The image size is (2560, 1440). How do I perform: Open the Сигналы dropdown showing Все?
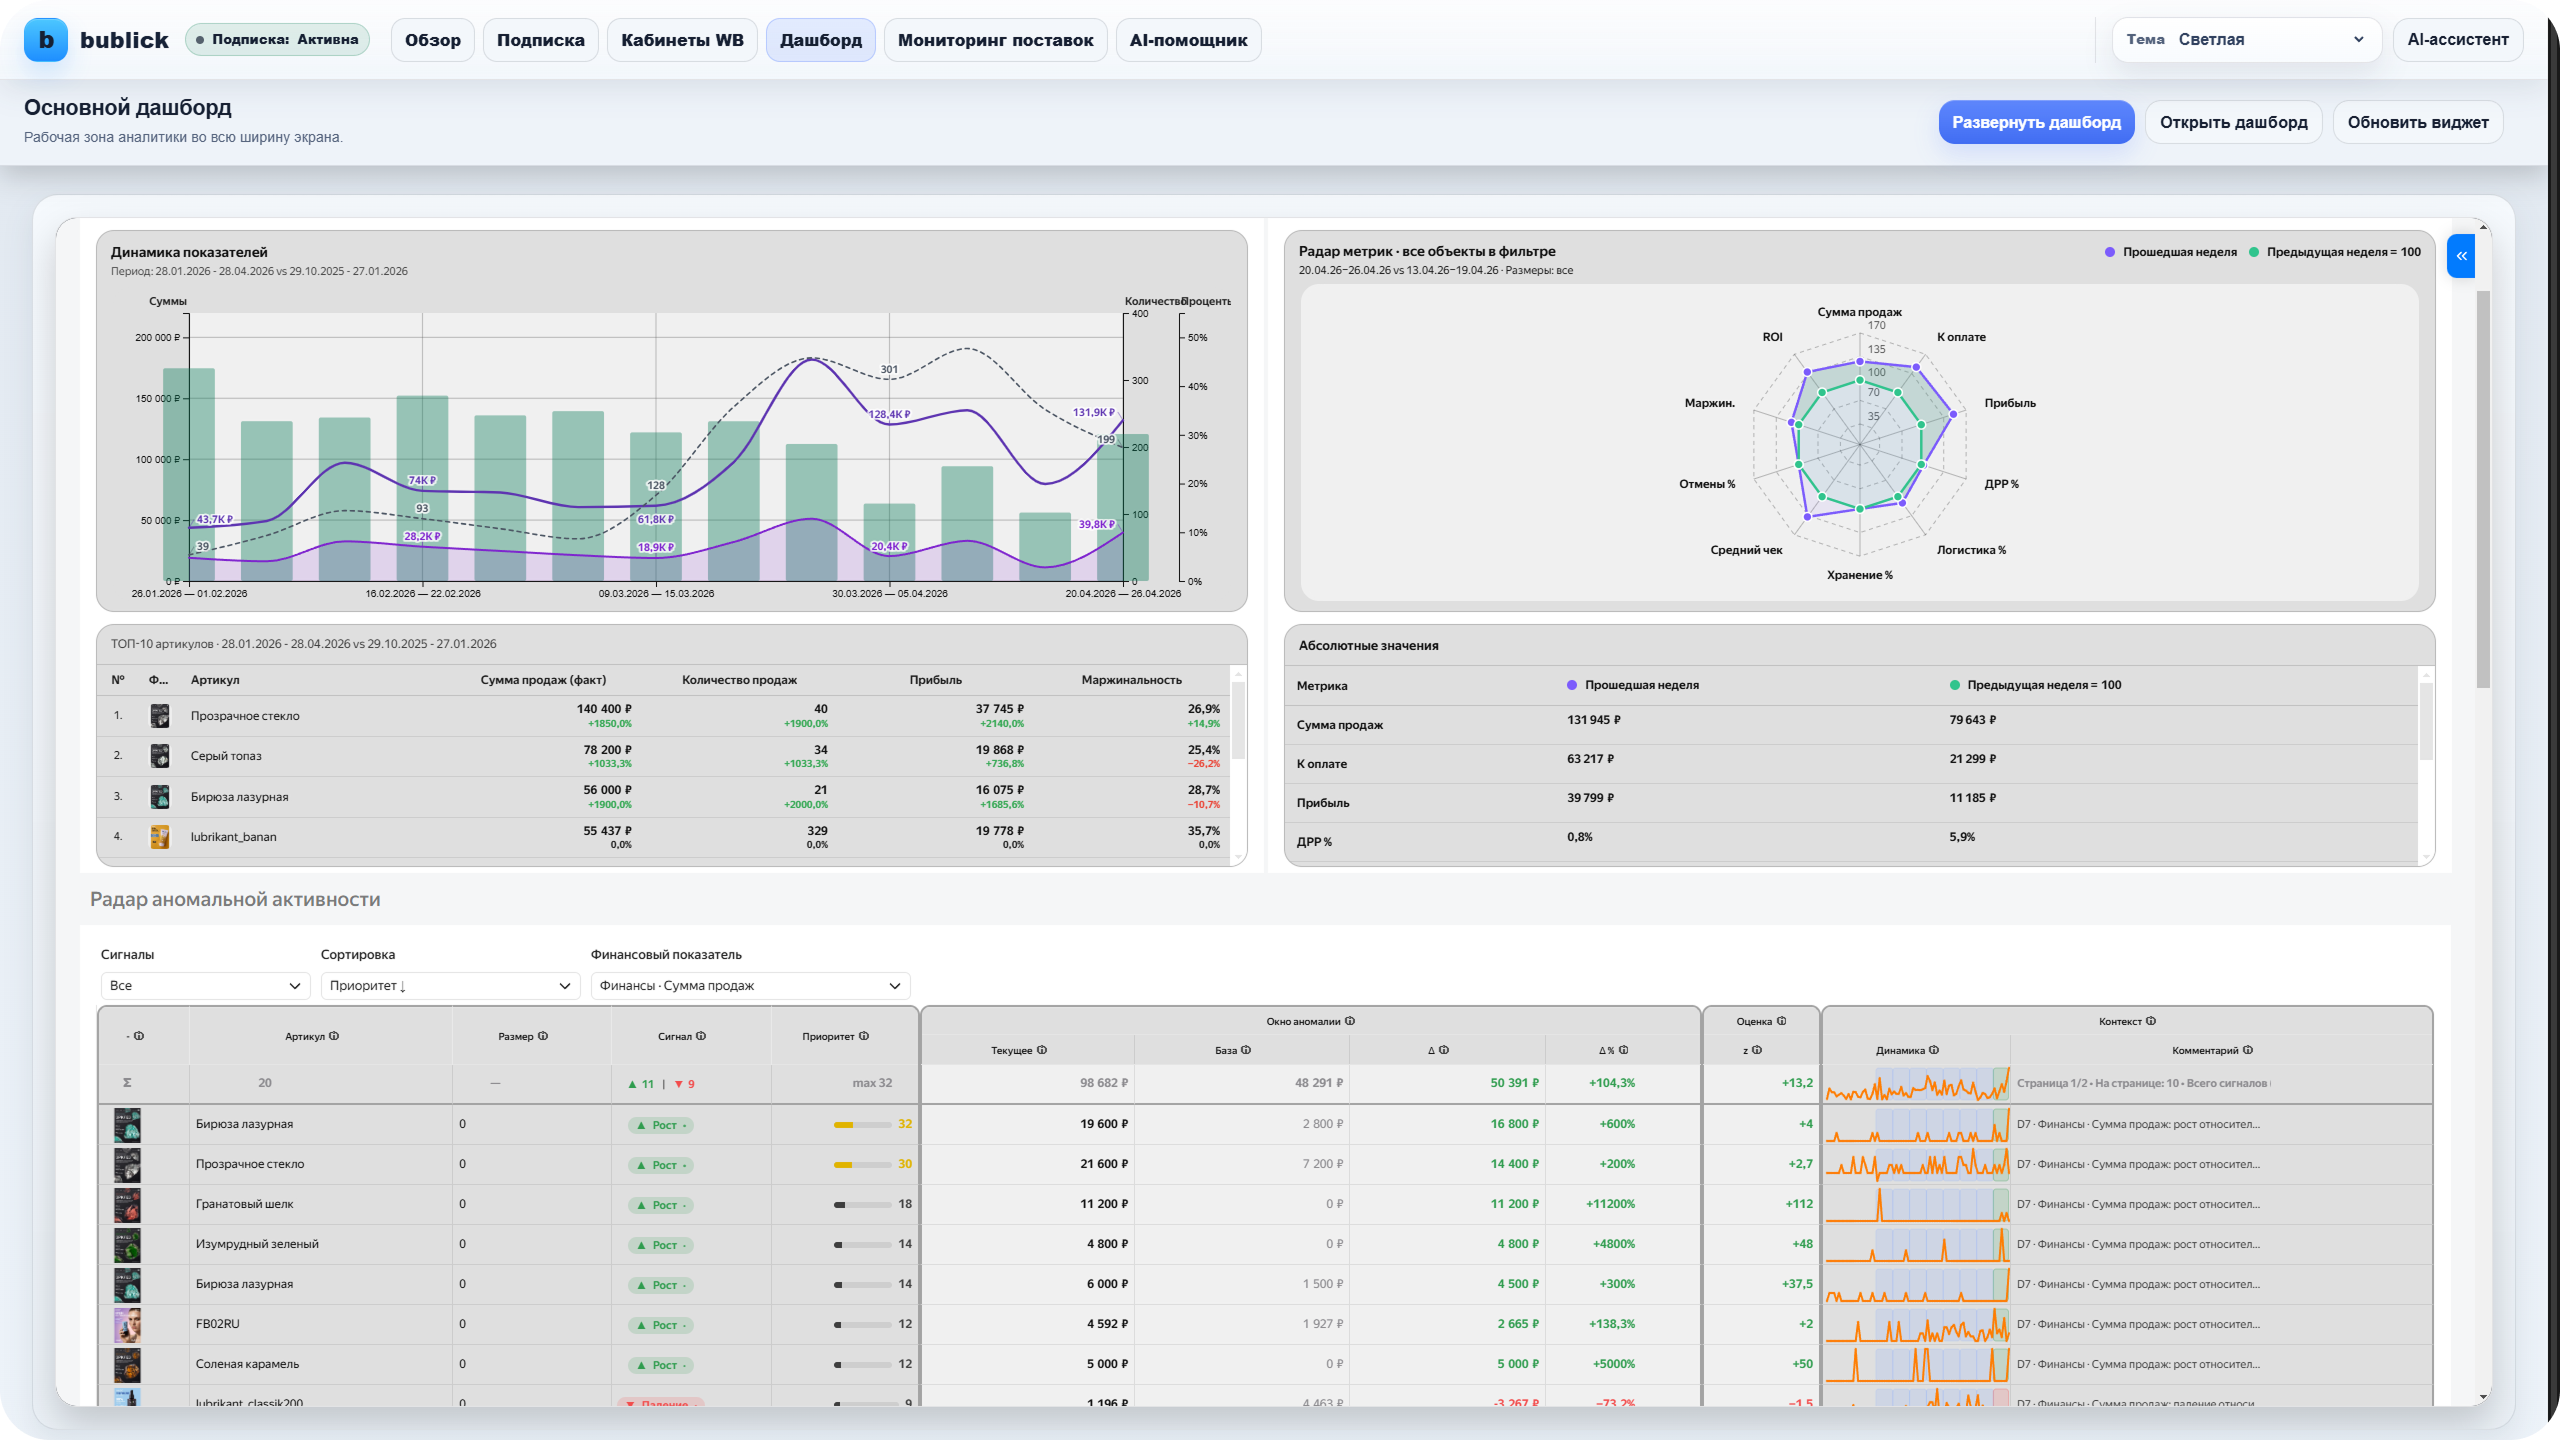205,986
